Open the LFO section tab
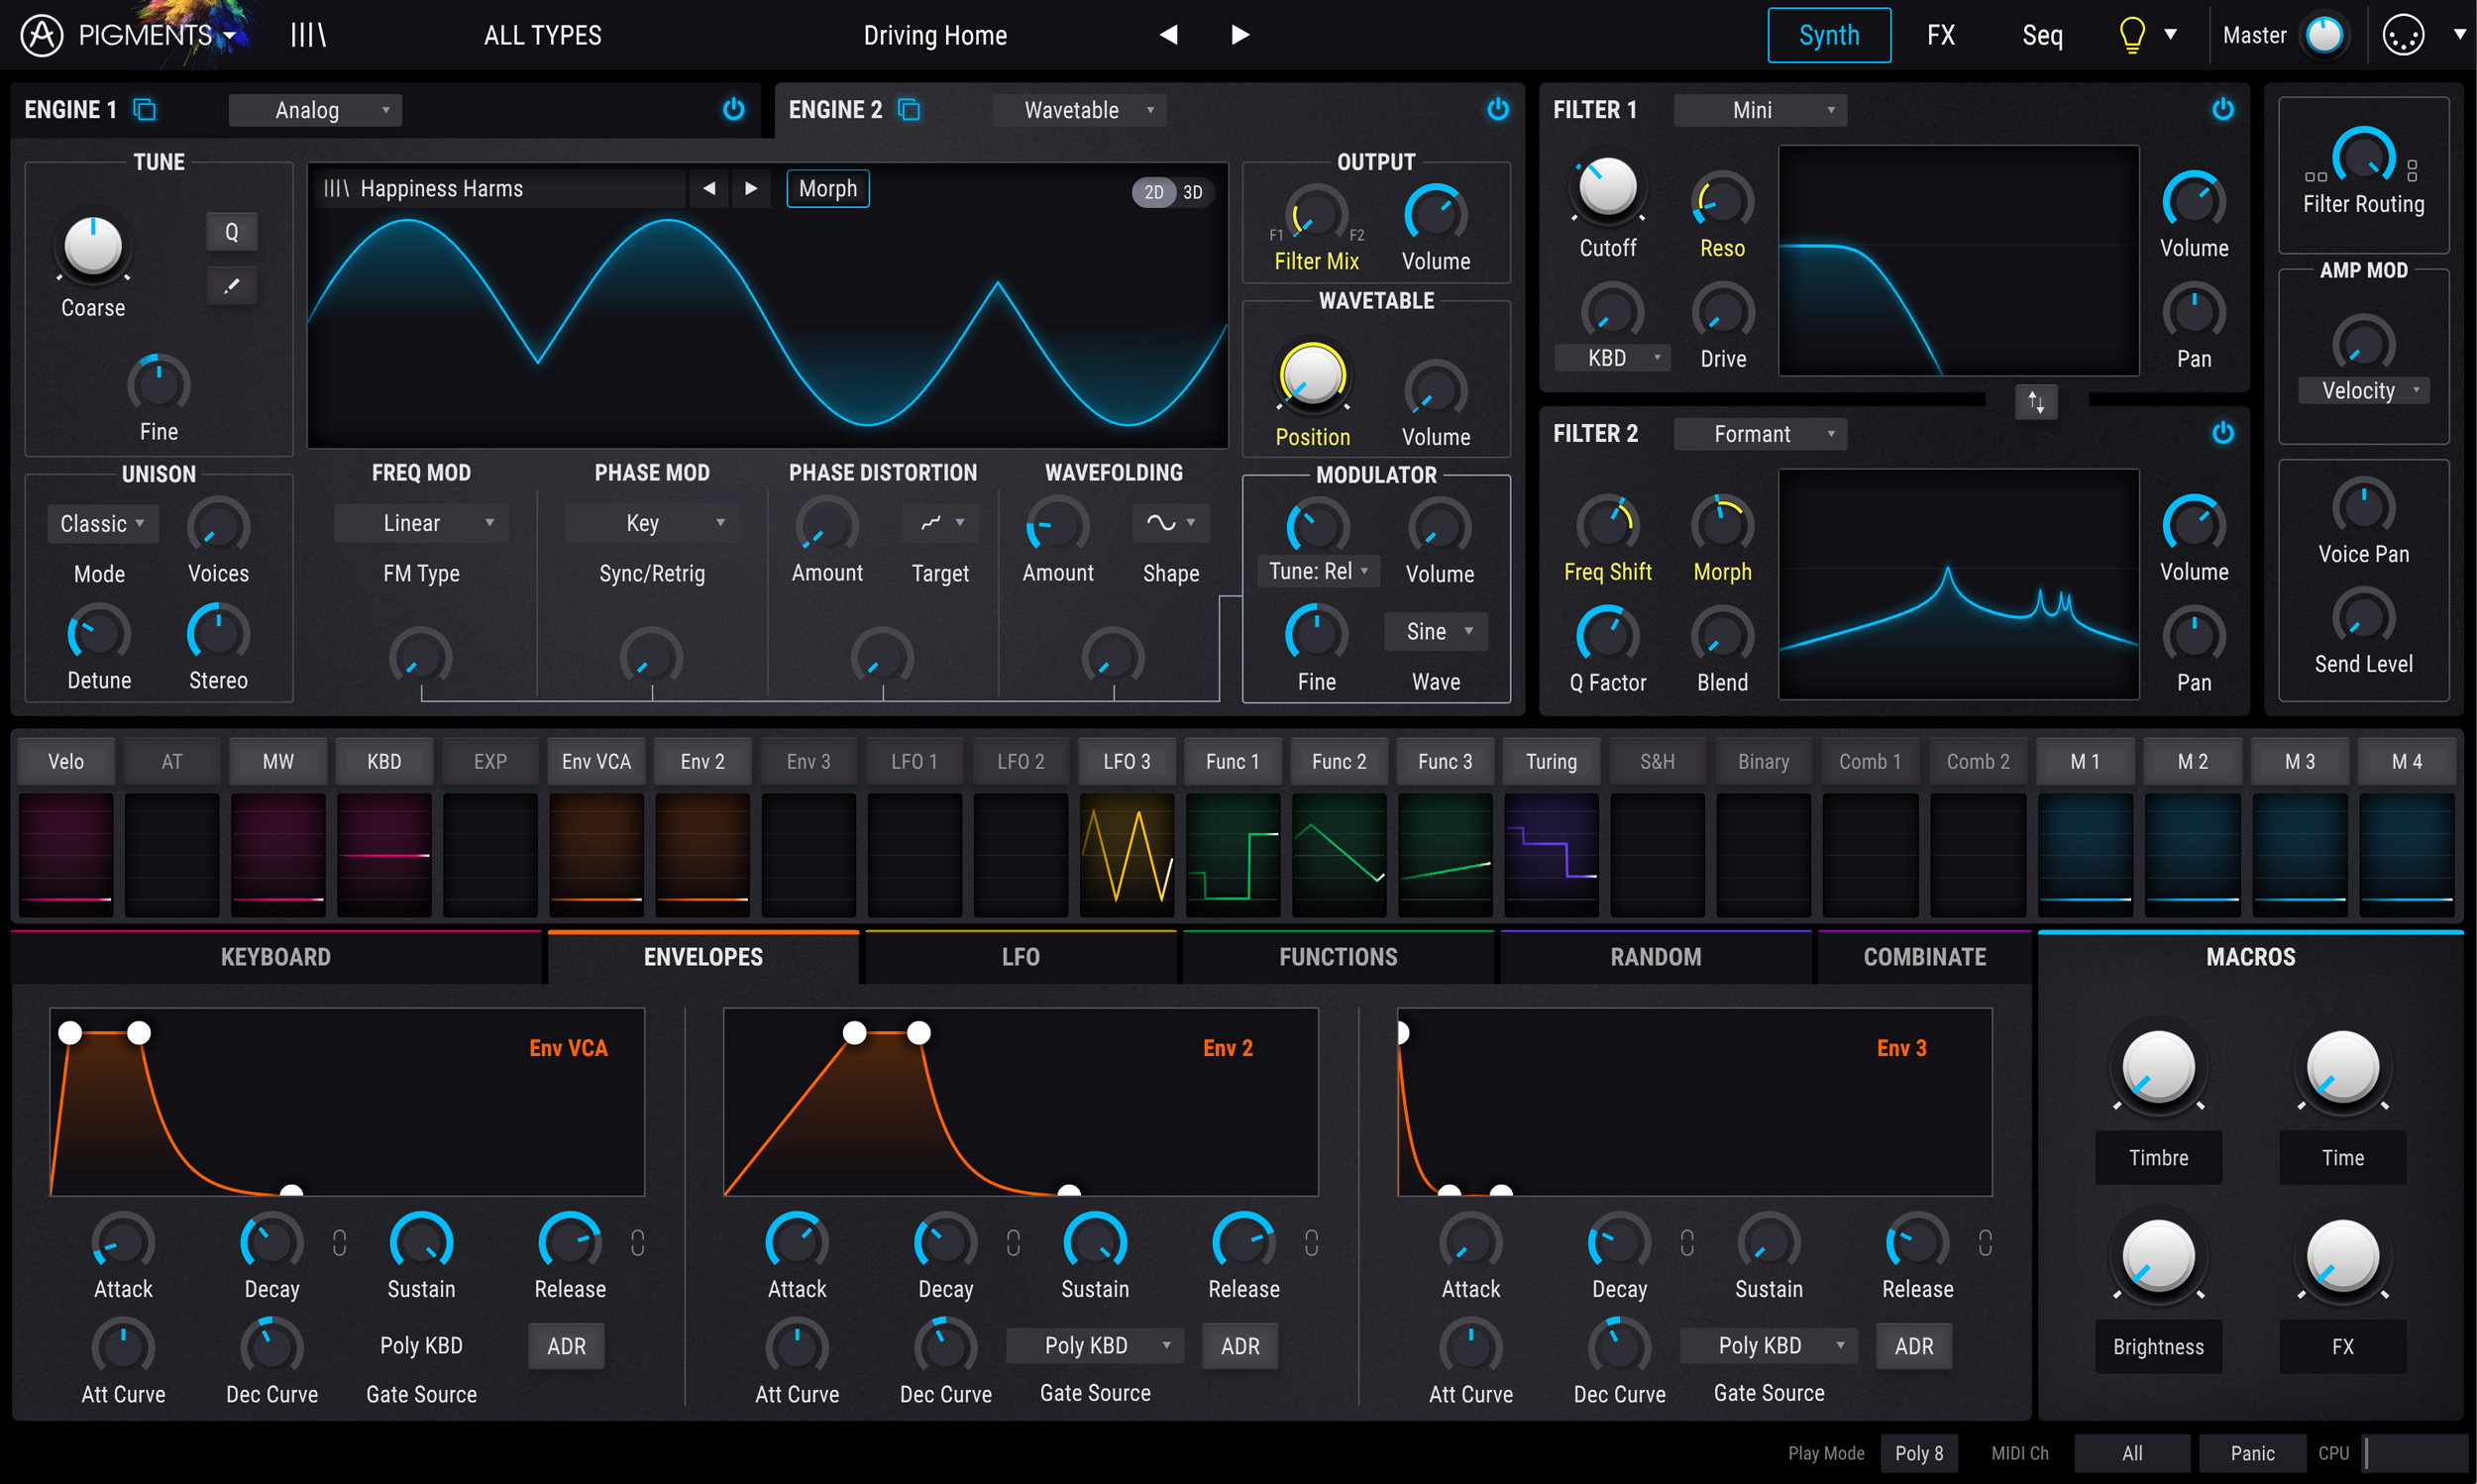 click(x=1019, y=956)
